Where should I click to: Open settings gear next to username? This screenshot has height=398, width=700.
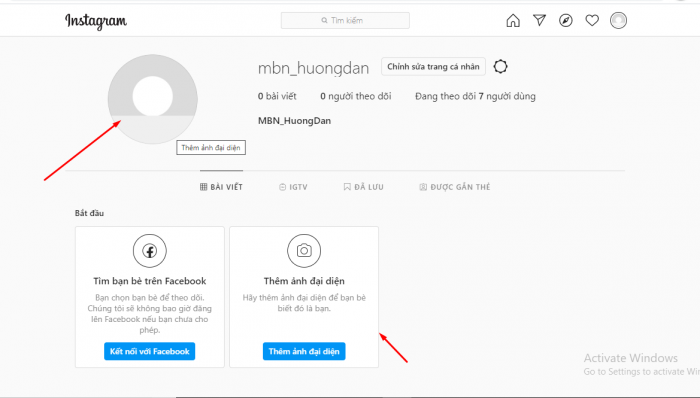500,66
